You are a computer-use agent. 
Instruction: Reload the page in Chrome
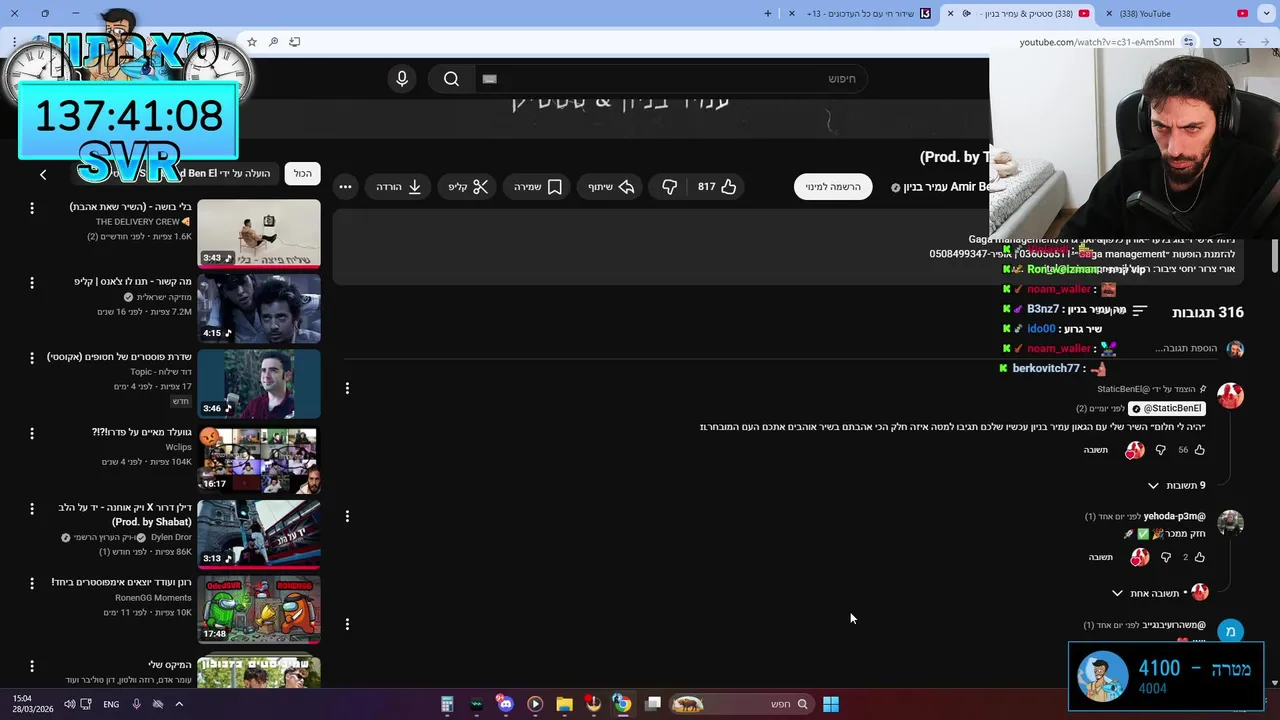(1217, 42)
